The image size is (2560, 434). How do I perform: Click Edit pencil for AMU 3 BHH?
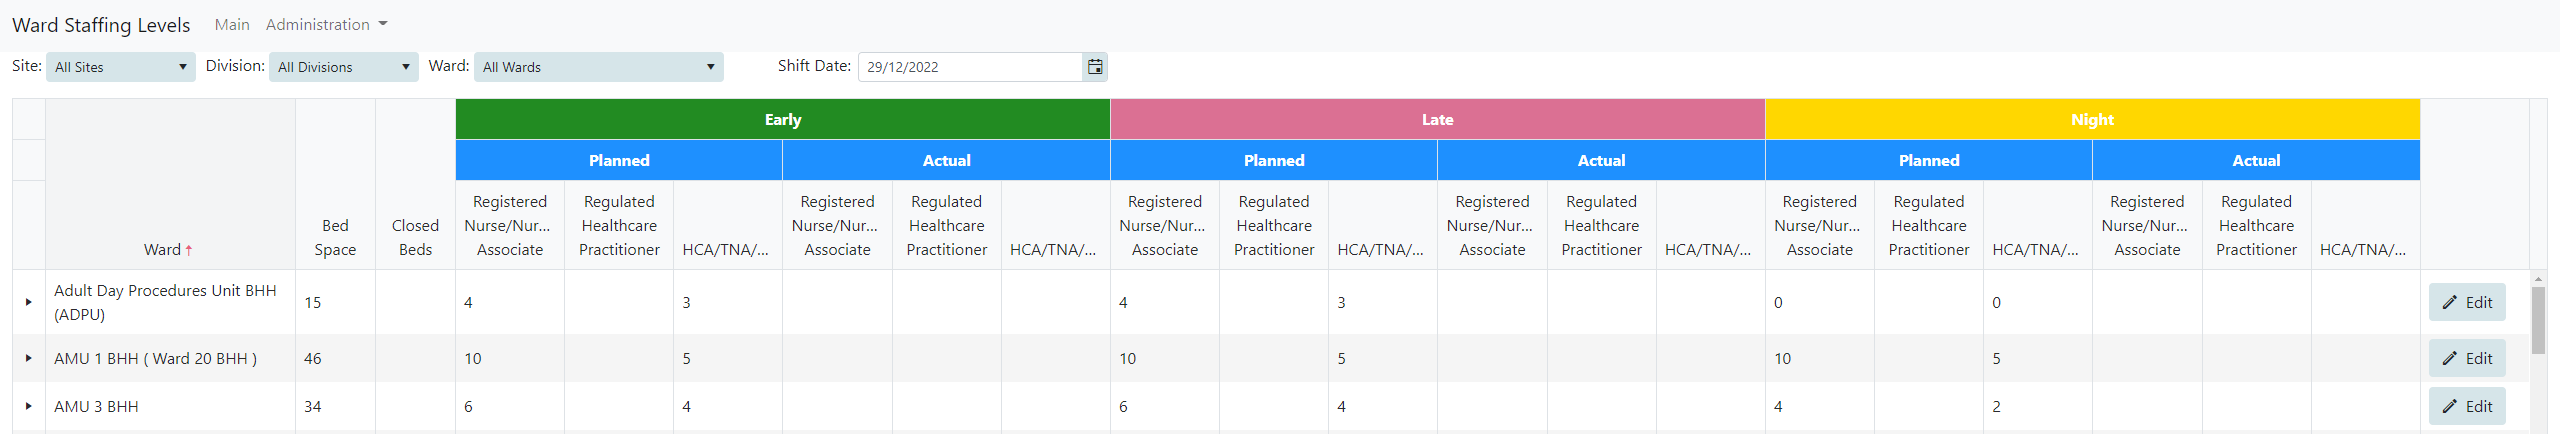coord(2466,406)
